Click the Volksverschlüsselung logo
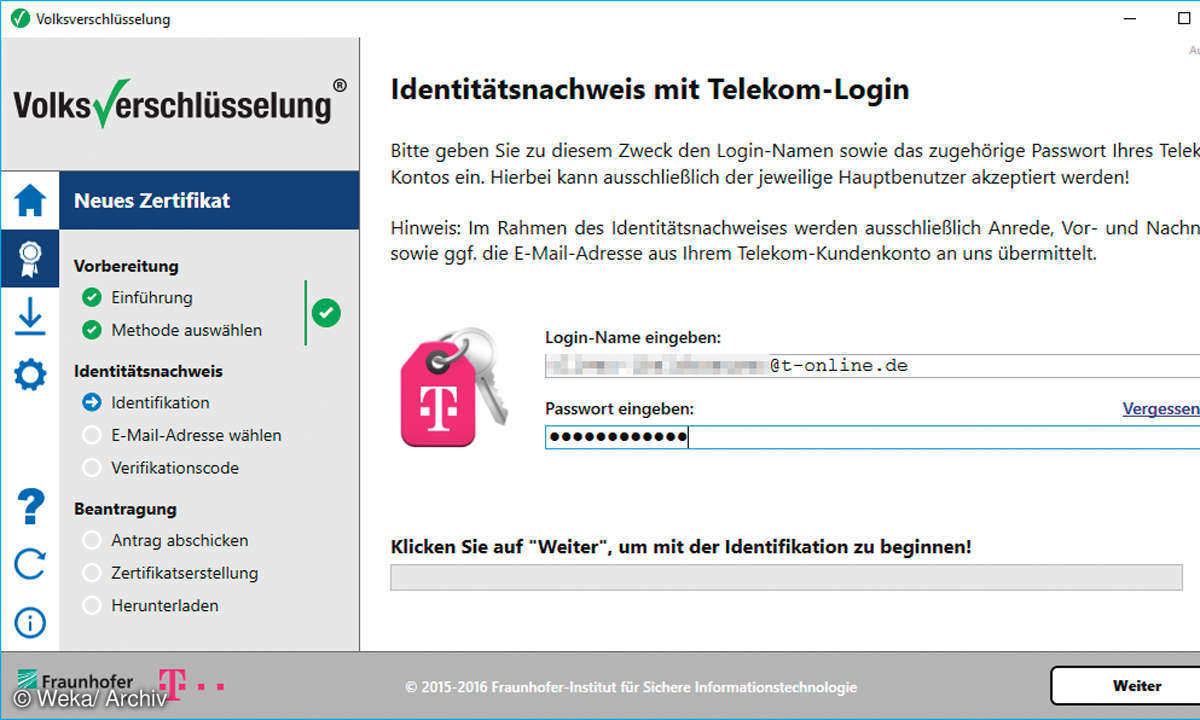Image resolution: width=1200 pixels, height=720 pixels. point(180,104)
